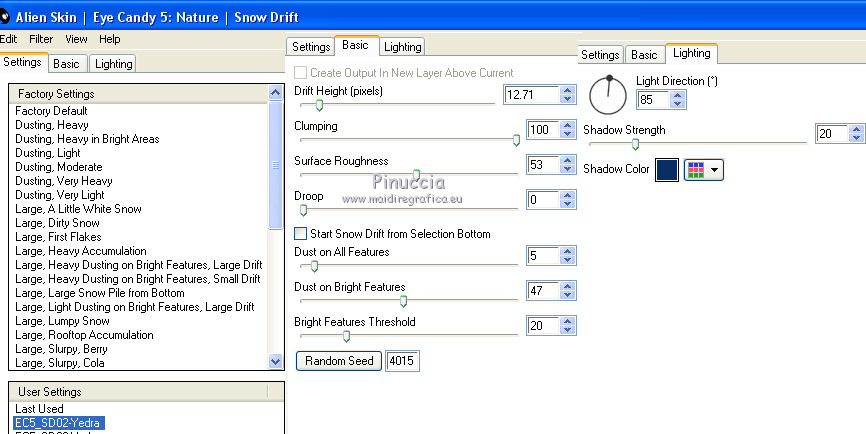Decrease Dust on Bright Features stepper

tap(567, 295)
